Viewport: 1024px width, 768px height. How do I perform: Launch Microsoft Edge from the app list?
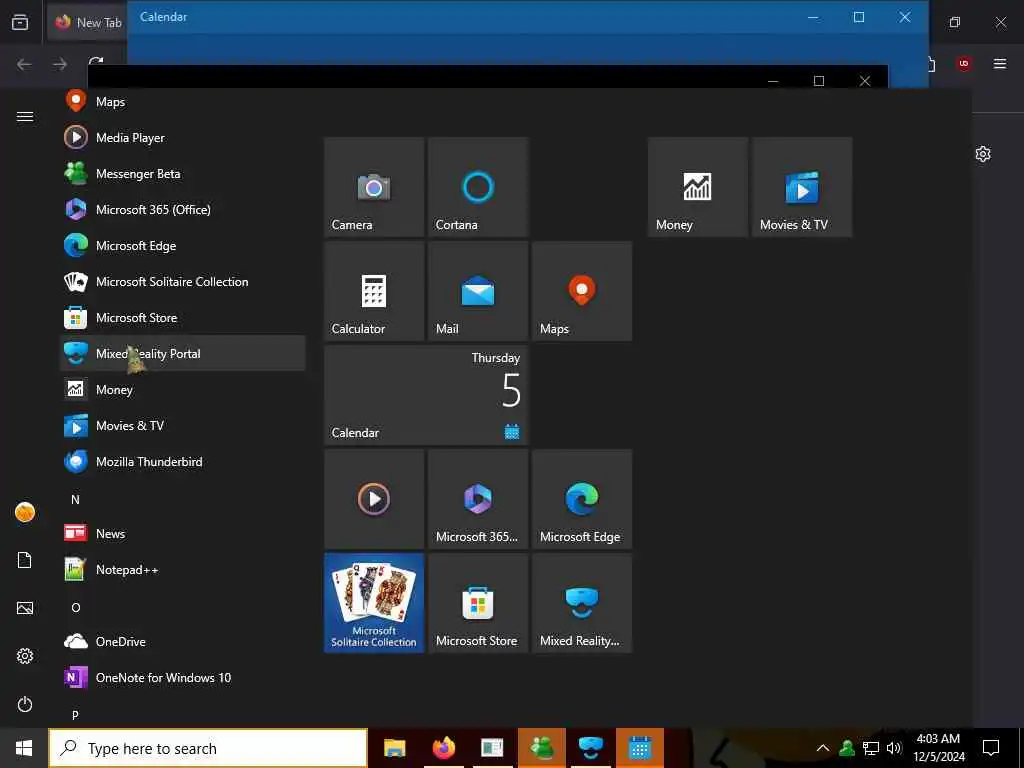click(183, 246)
